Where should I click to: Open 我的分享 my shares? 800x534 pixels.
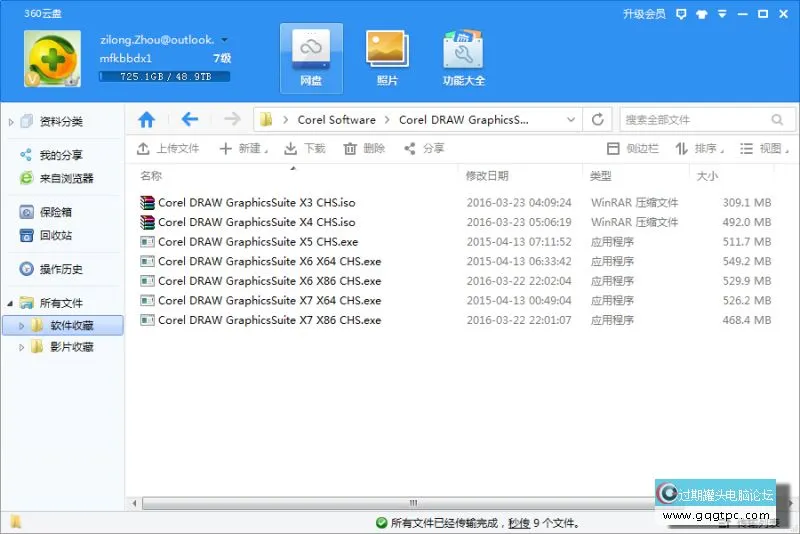(61, 155)
